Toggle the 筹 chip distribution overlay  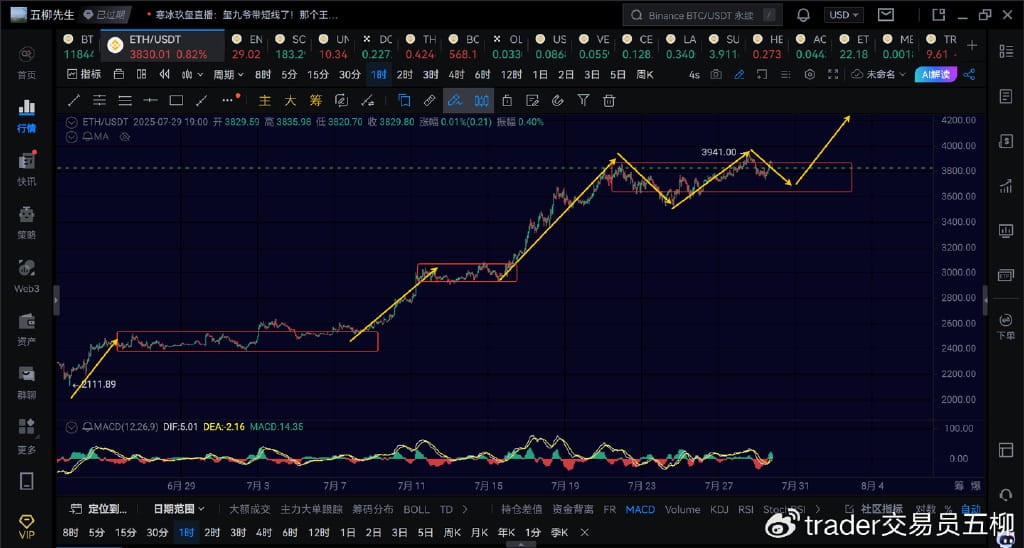(316, 101)
